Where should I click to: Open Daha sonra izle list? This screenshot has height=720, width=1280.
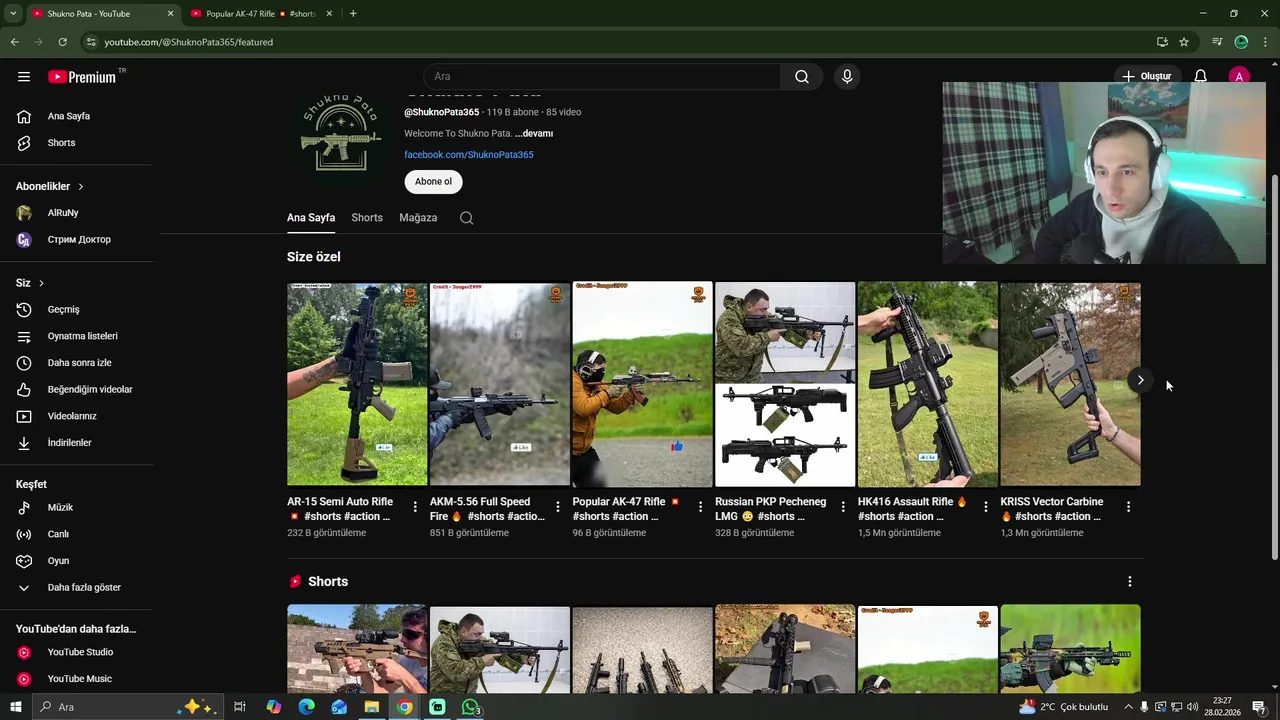click(x=77, y=363)
